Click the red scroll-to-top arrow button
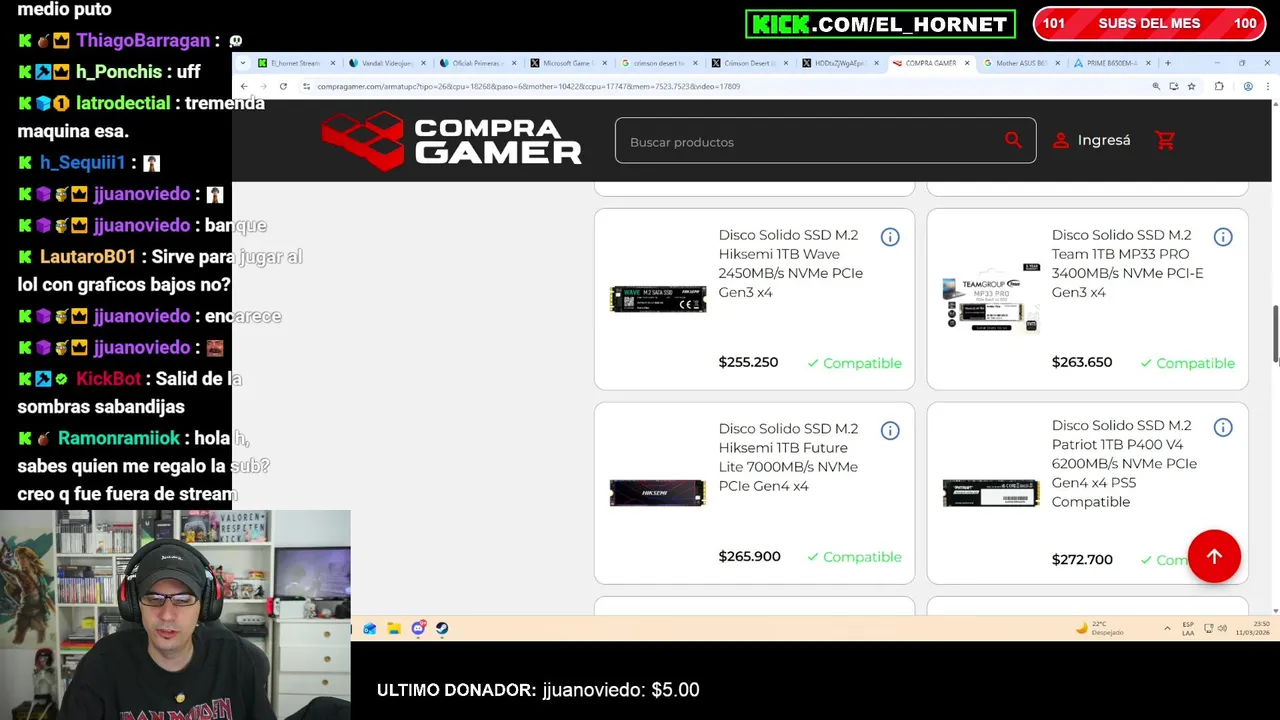The height and width of the screenshot is (720, 1280). (1214, 556)
